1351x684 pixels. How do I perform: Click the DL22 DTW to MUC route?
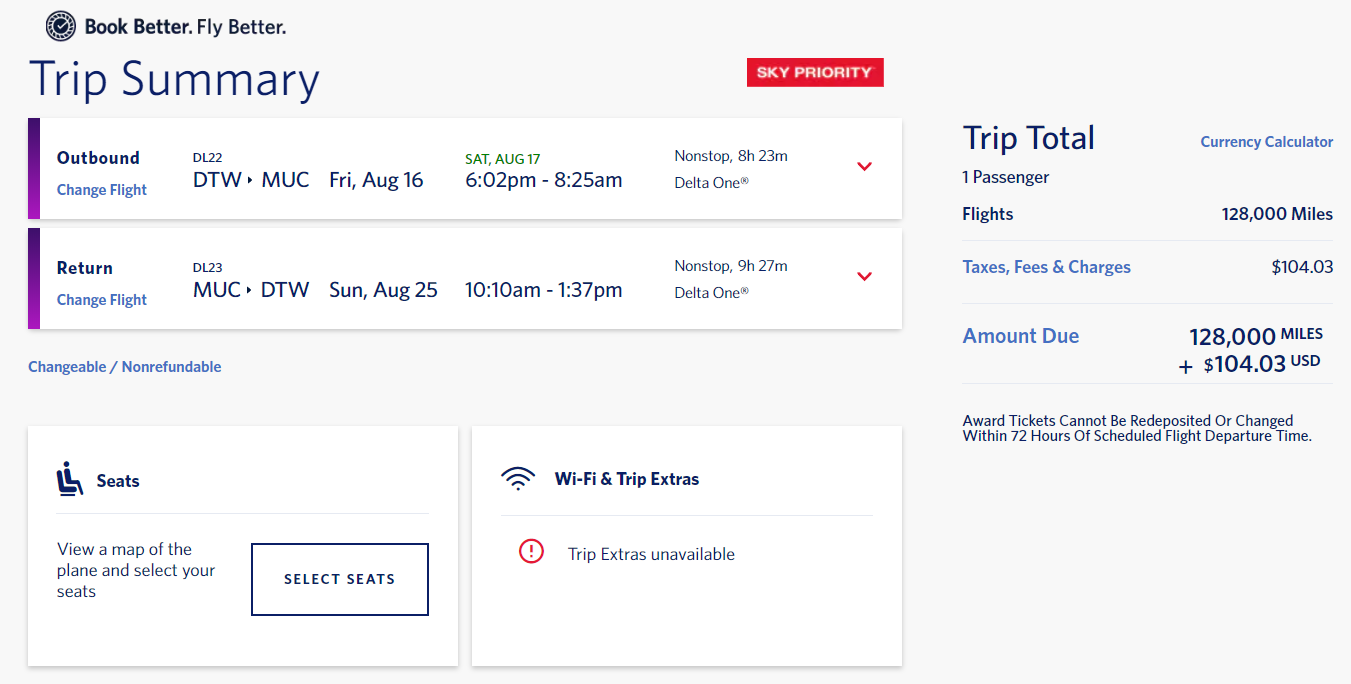coord(251,180)
